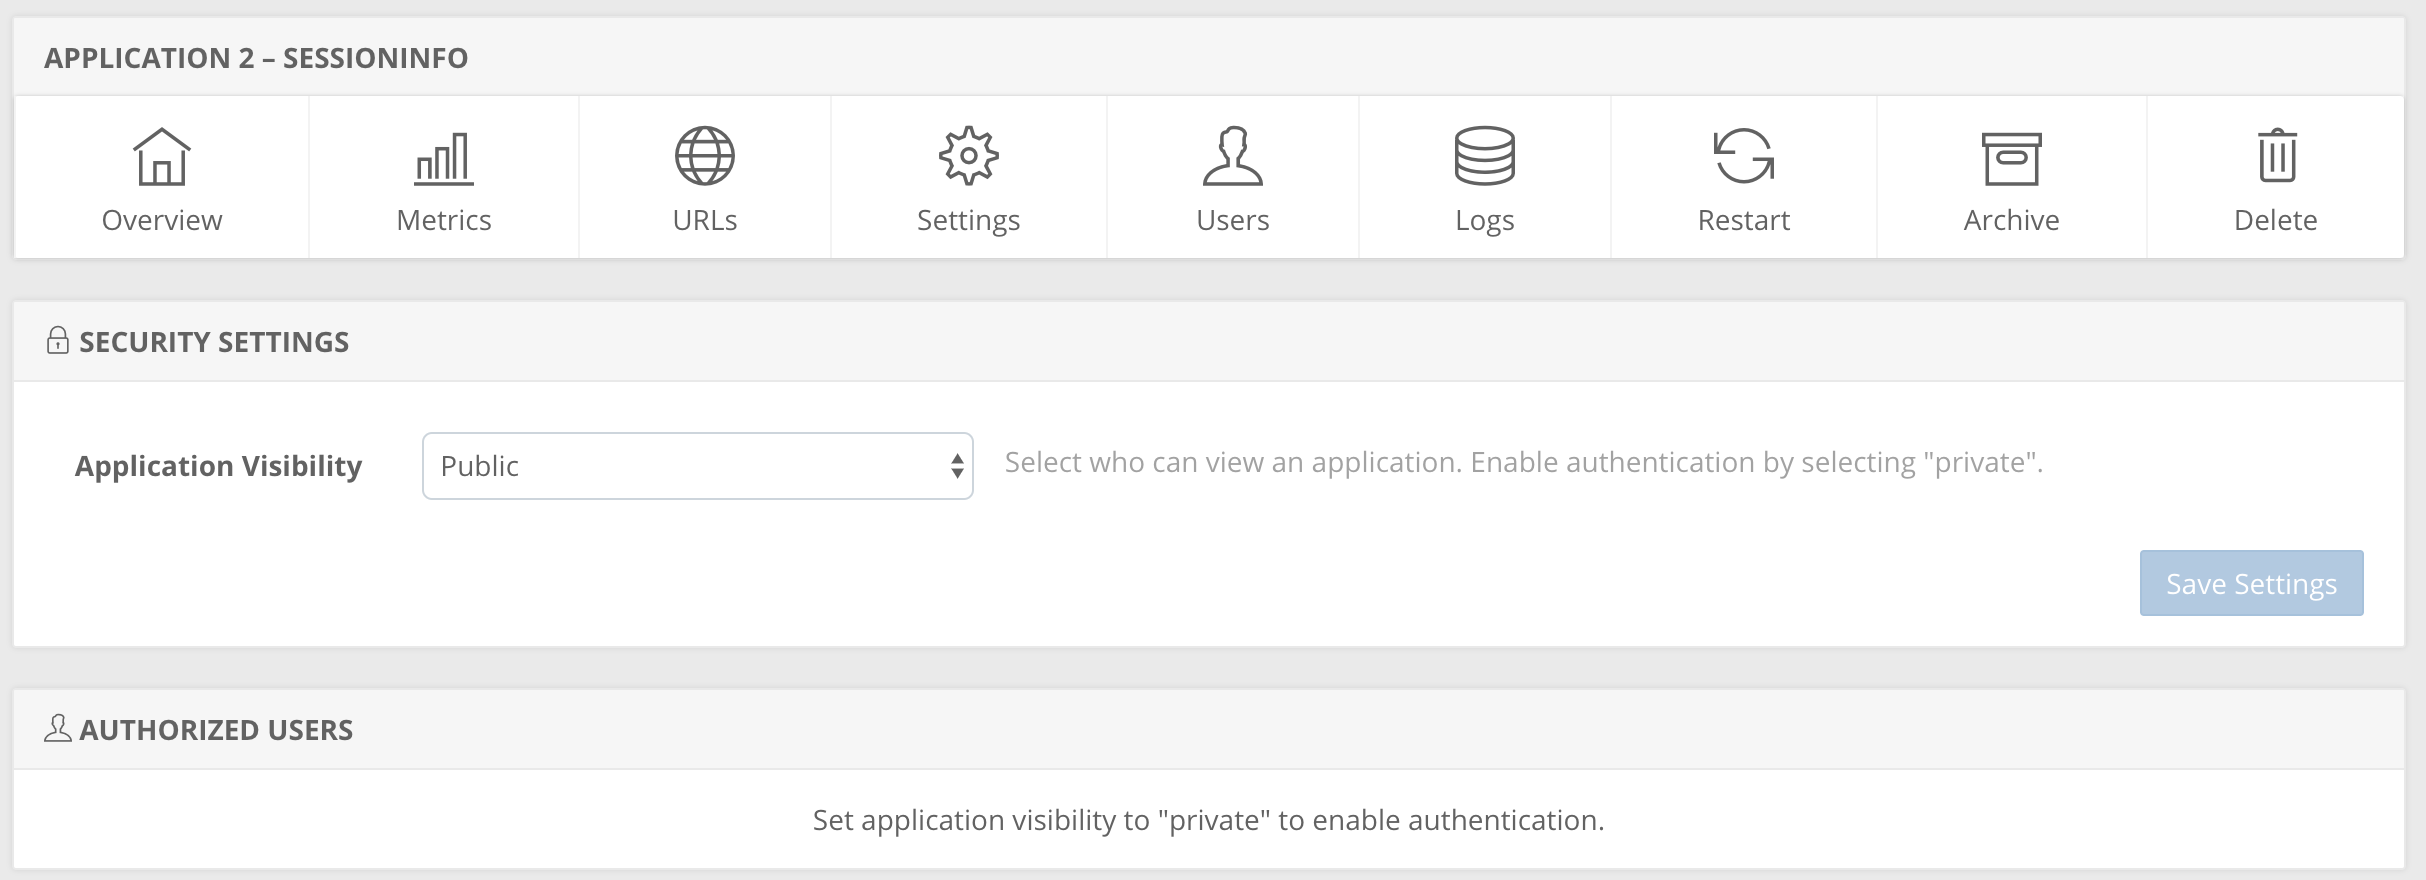The height and width of the screenshot is (880, 2426).
Task: Switch to the URLs tab label
Action: [x=705, y=220]
